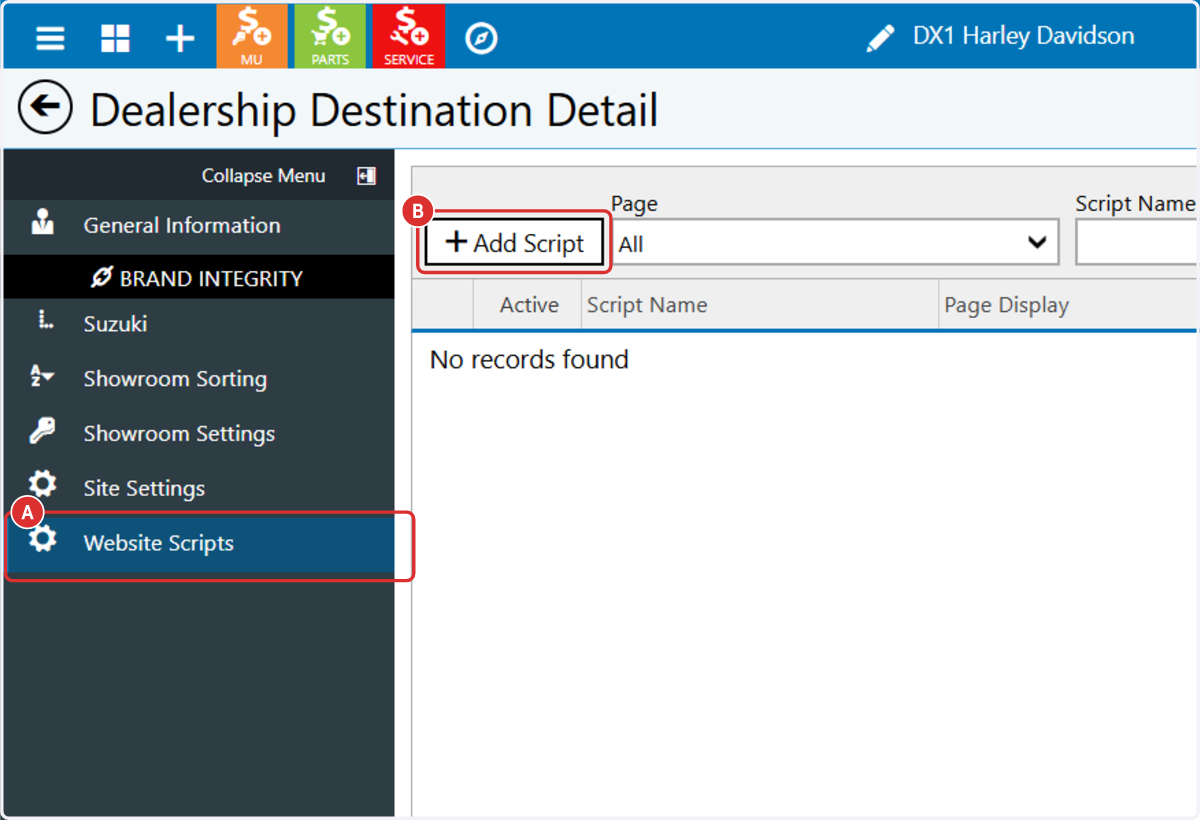Click the Suzuki sidebar icon

(x=43, y=322)
